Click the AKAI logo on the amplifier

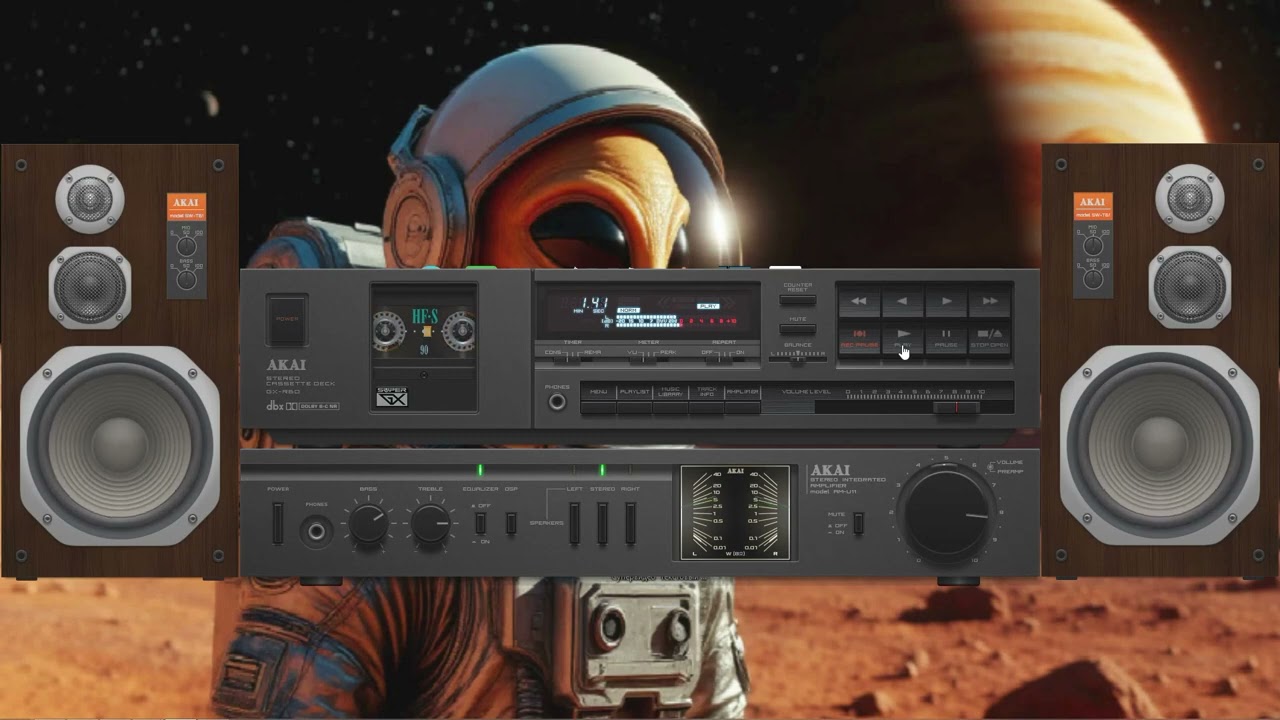coord(830,470)
